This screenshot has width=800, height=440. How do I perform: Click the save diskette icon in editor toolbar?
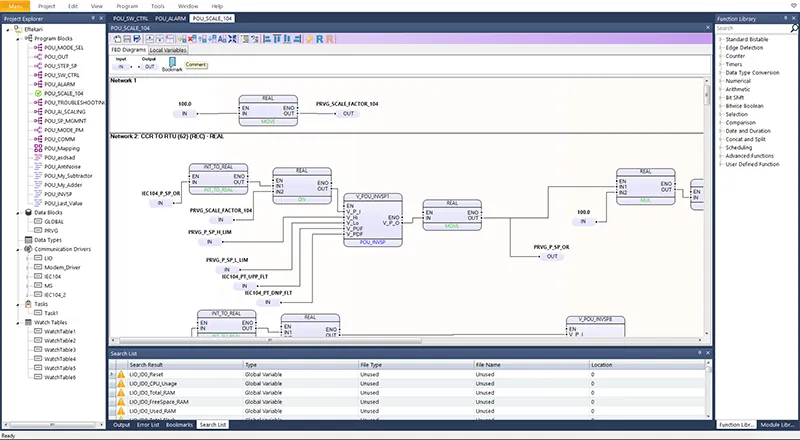point(127,39)
